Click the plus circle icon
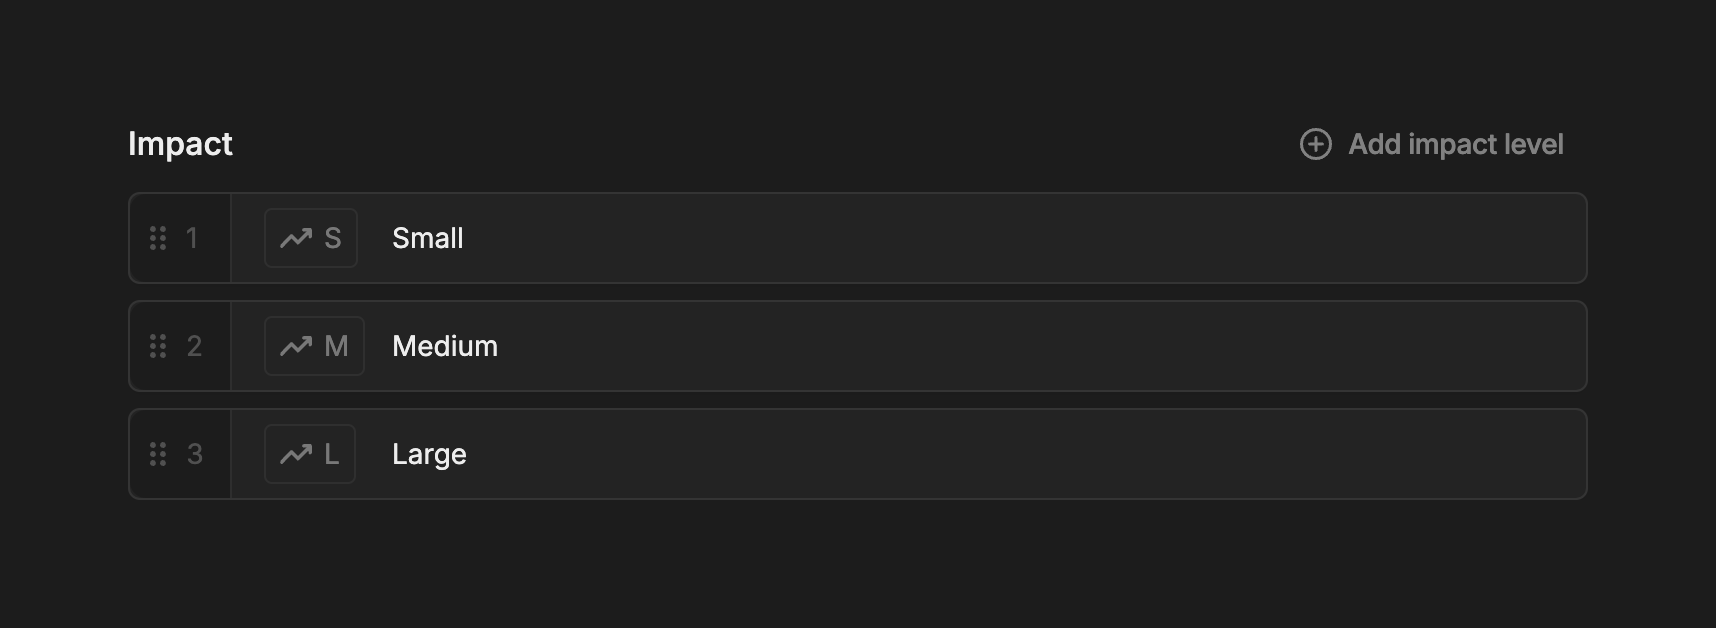 click(x=1315, y=144)
